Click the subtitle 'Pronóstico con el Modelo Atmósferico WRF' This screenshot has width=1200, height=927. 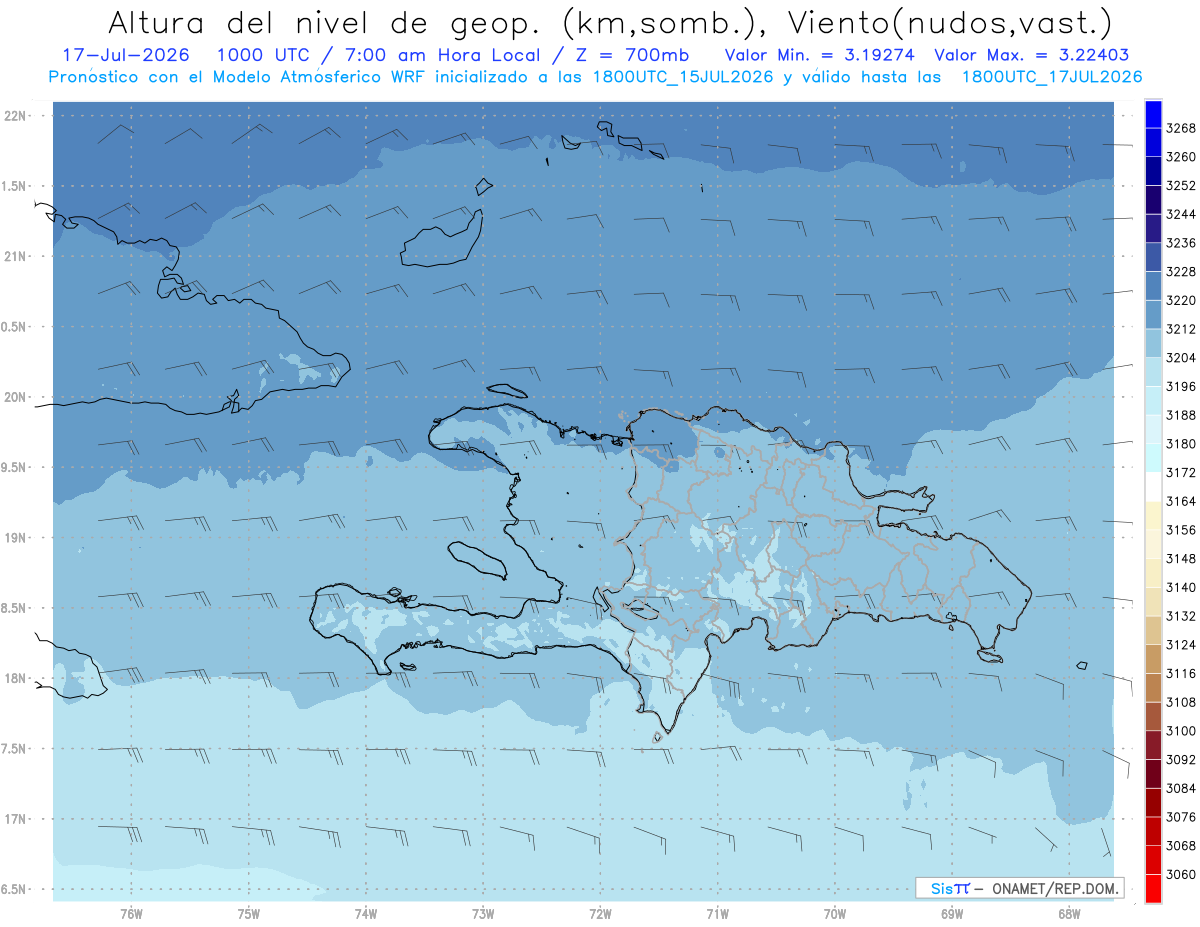[x=239, y=77]
